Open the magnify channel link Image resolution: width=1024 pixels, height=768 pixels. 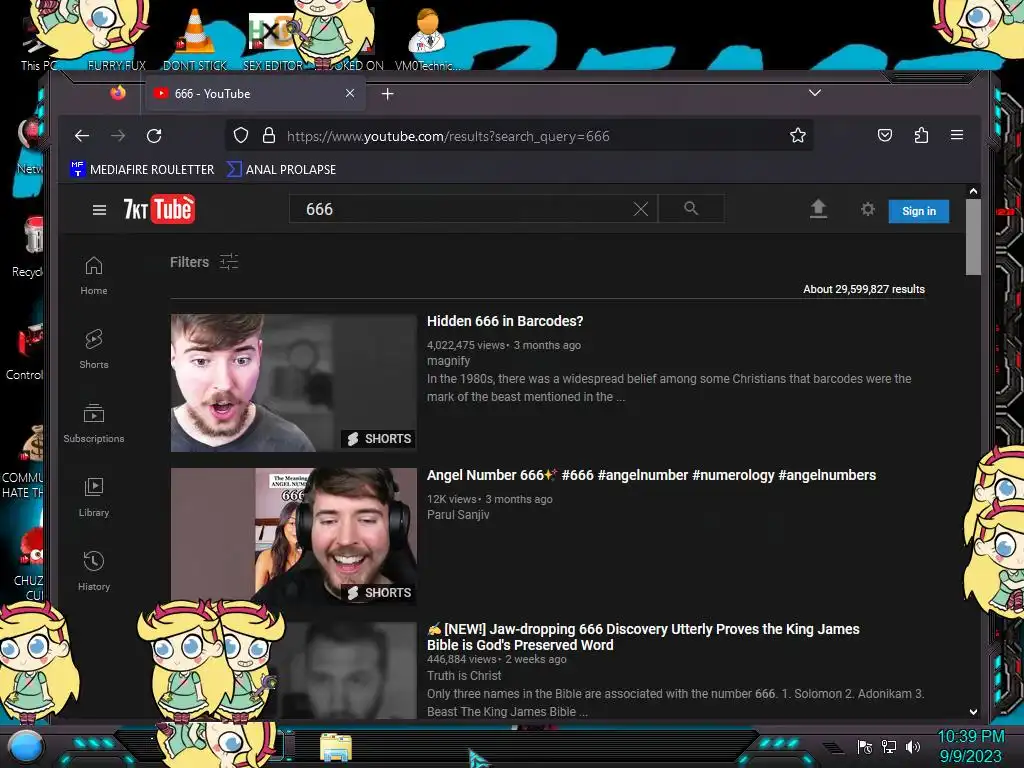coord(448,360)
